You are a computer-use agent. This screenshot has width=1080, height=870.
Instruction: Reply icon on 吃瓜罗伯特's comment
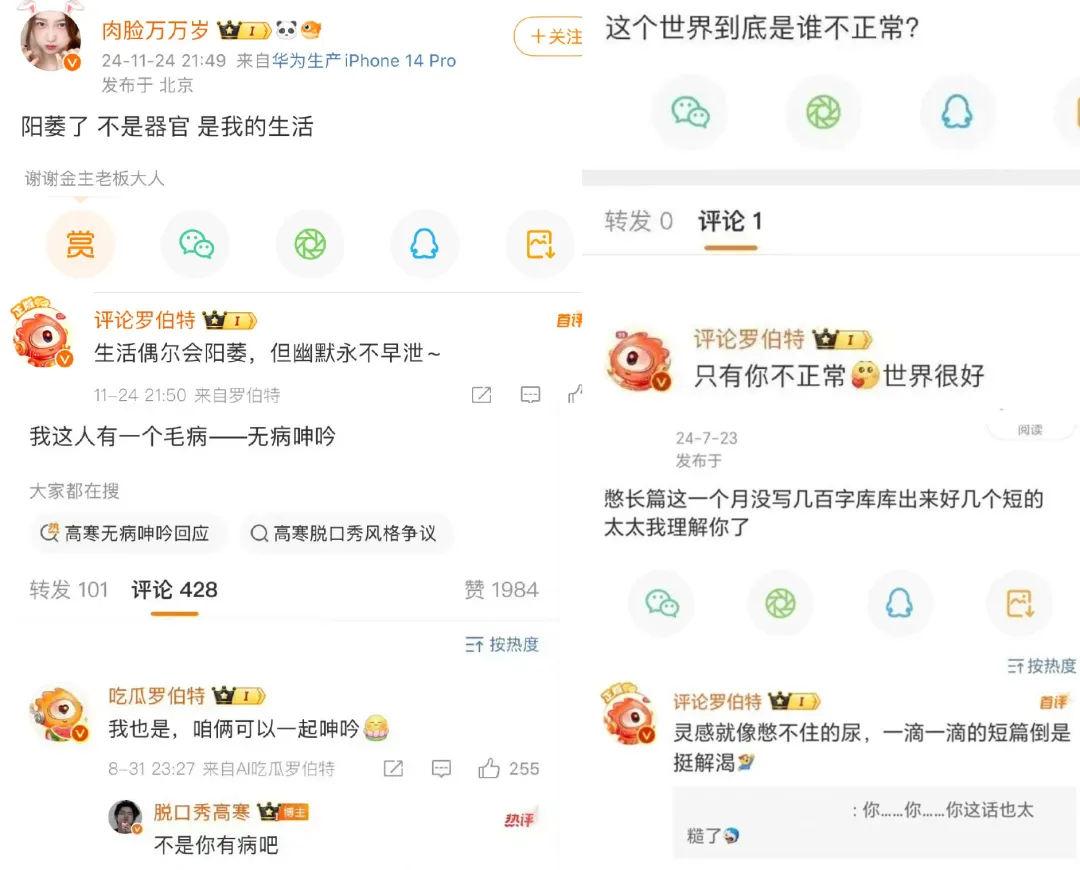pos(441,769)
